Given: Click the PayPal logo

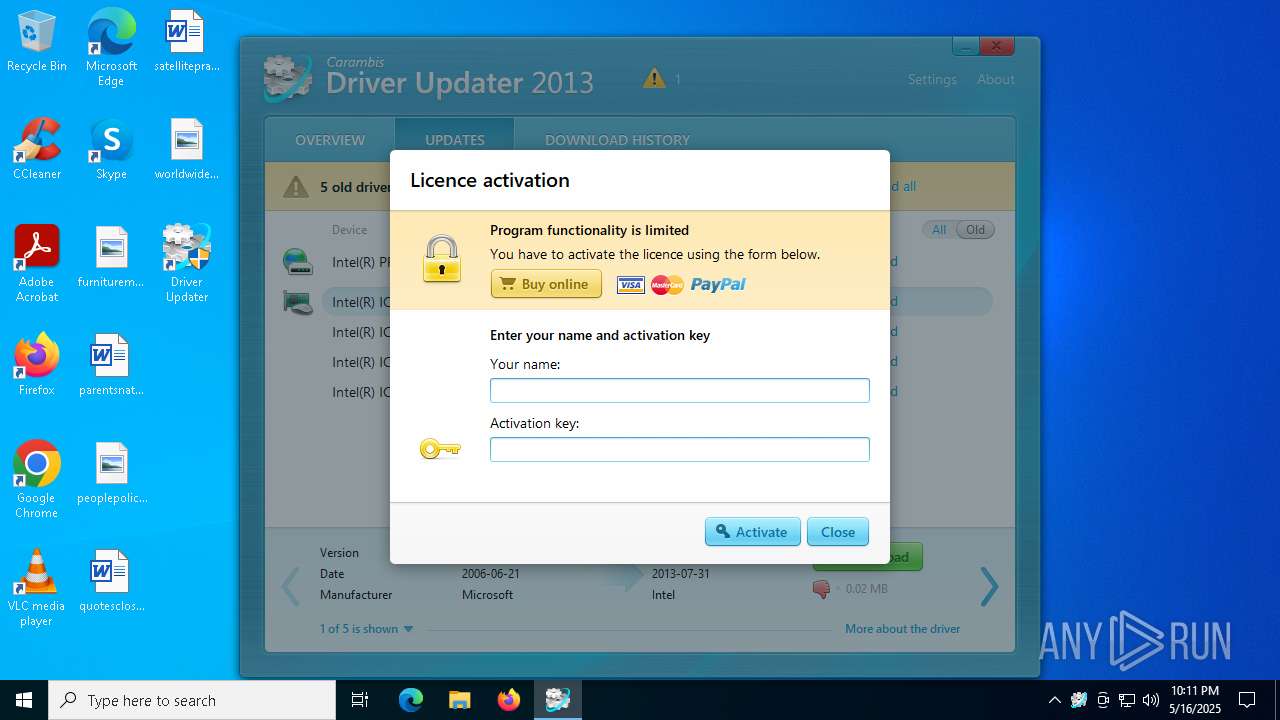Looking at the screenshot, I should click(718, 285).
